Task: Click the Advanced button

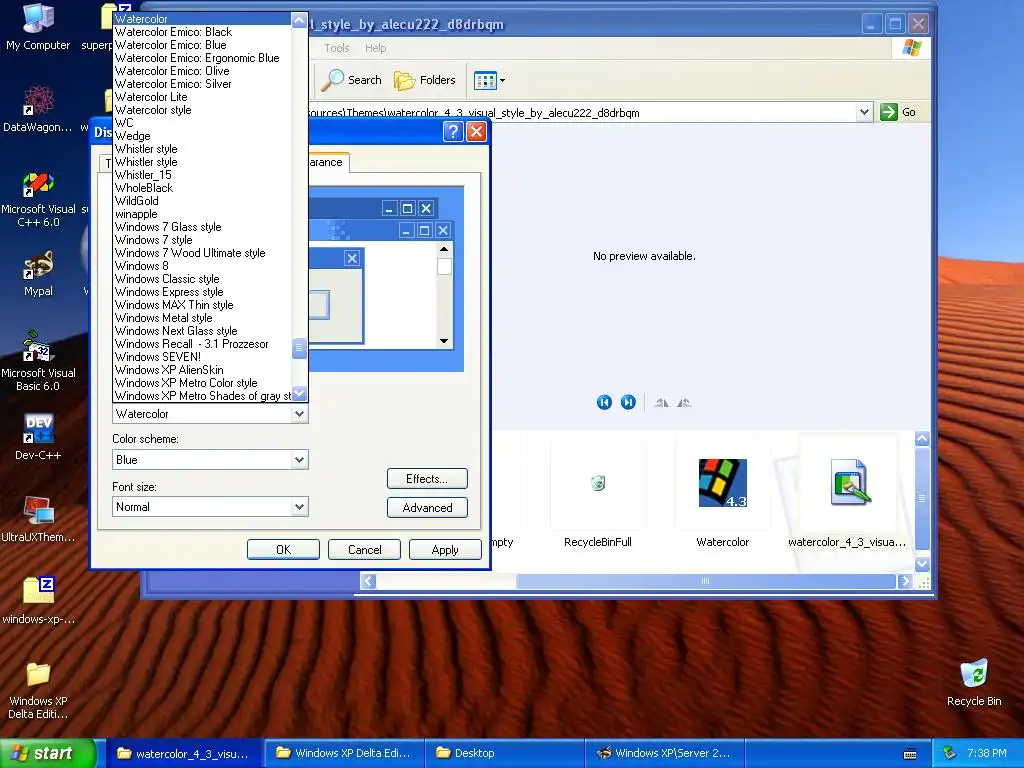Action: (x=427, y=507)
